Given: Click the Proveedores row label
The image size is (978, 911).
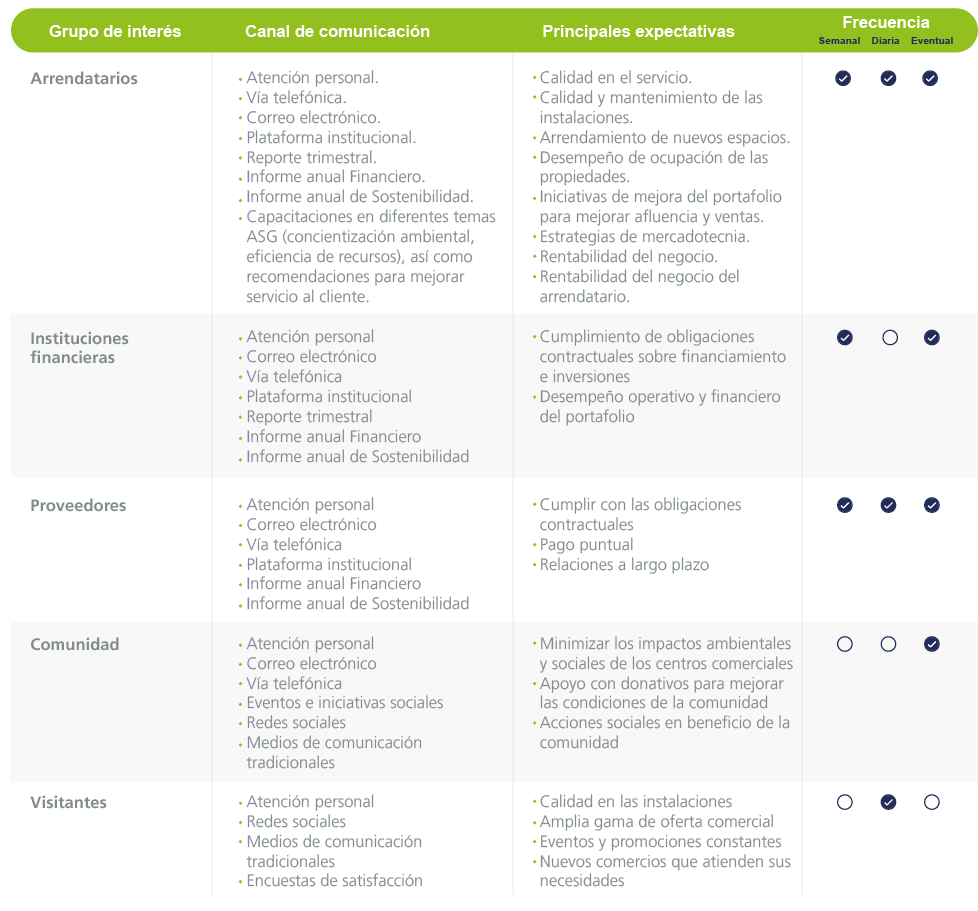Looking at the screenshot, I should point(78,505).
